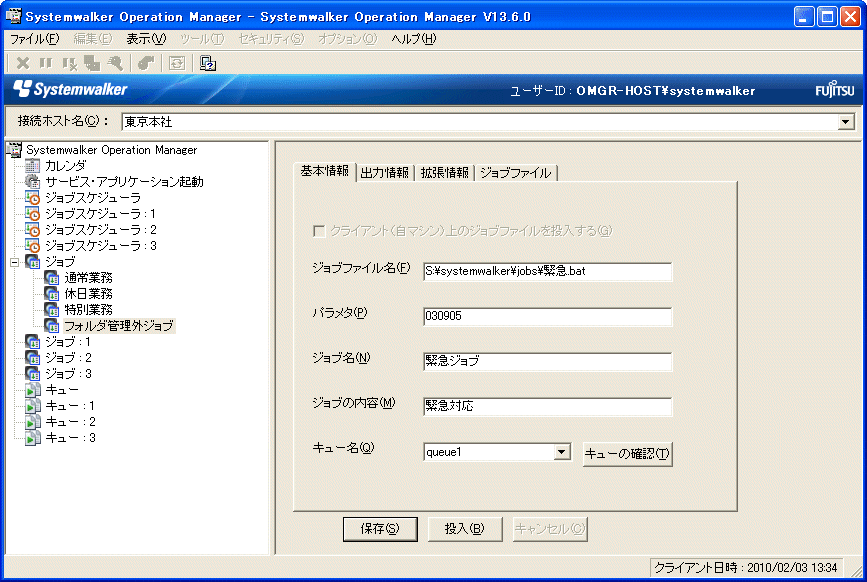Click the whistle-shaped toolbar icon
This screenshot has width=867, height=582.
pos(146,64)
